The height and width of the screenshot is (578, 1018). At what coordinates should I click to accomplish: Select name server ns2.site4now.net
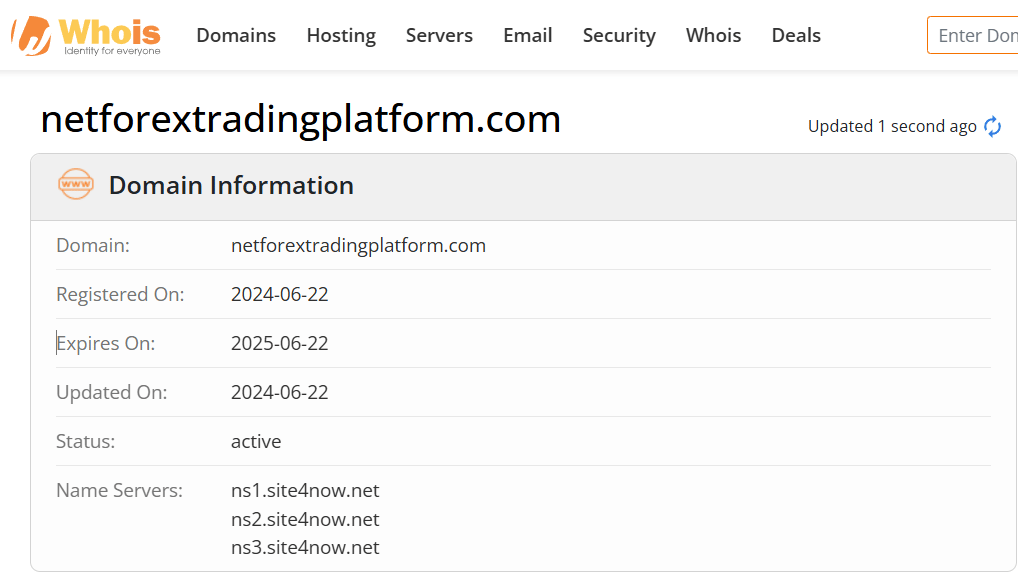305,519
